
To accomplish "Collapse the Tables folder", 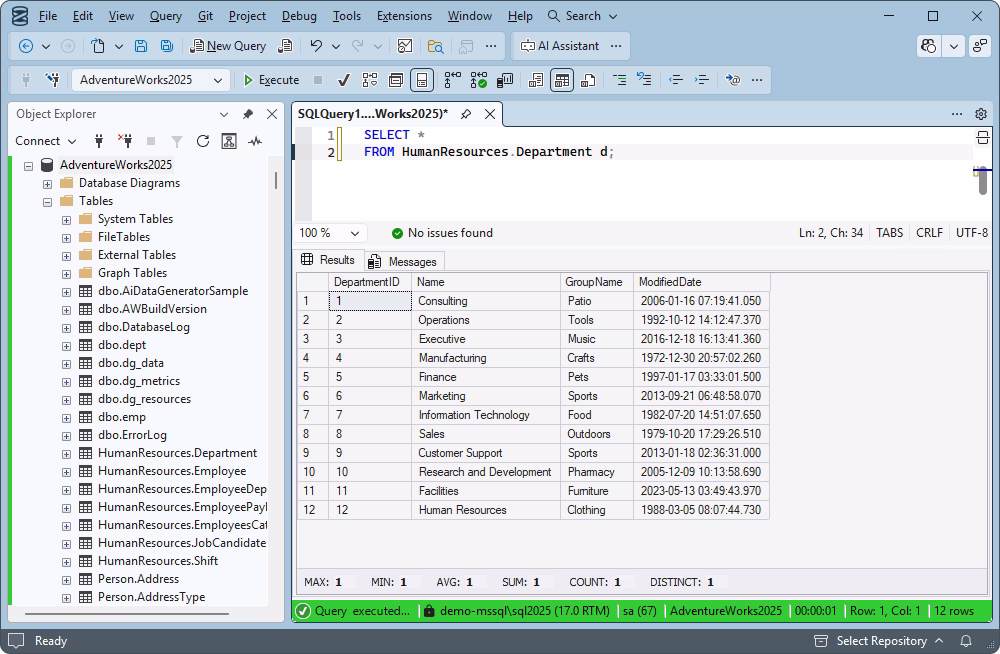I will (x=47, y=202).
